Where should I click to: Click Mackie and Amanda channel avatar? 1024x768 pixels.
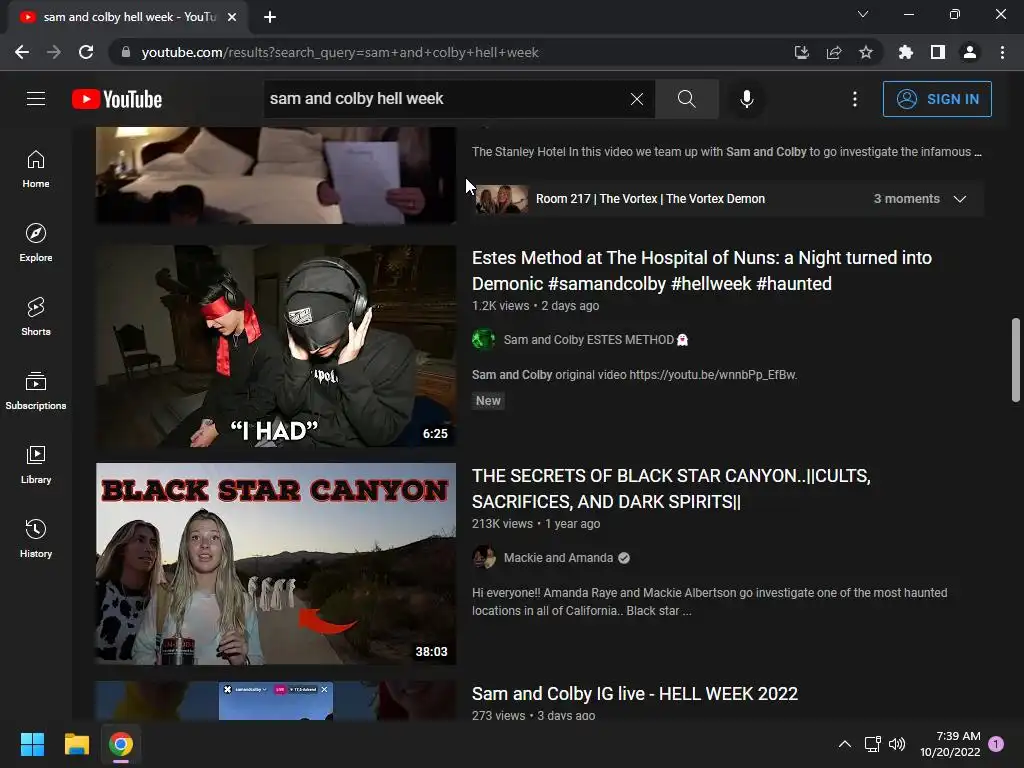(x=483, y=558)
